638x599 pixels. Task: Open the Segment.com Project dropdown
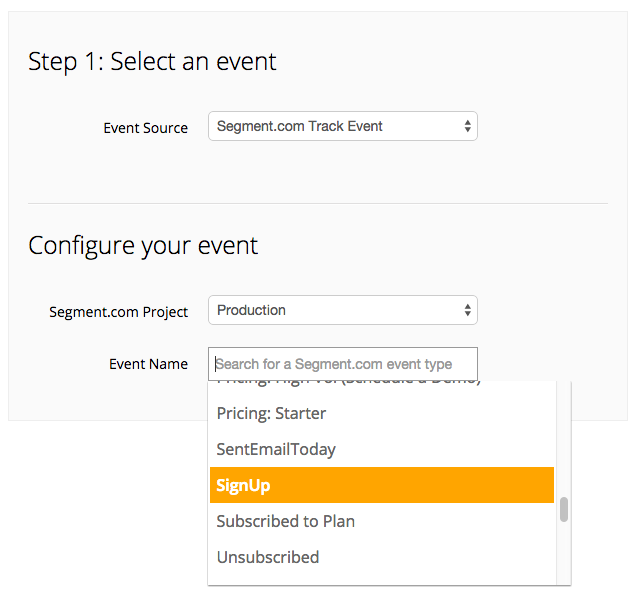click(x=343, y=310)
